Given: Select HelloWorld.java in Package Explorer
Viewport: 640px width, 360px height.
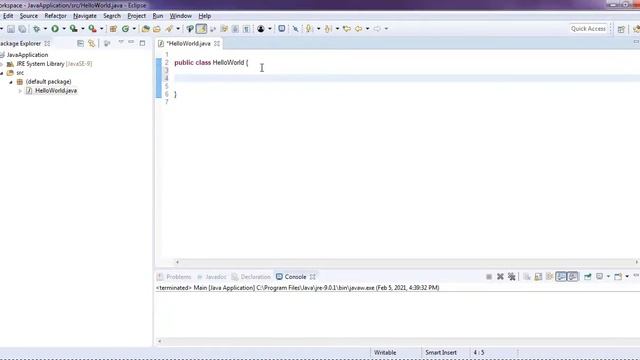Looking at the screenshot, I should (x=56, y=91).
